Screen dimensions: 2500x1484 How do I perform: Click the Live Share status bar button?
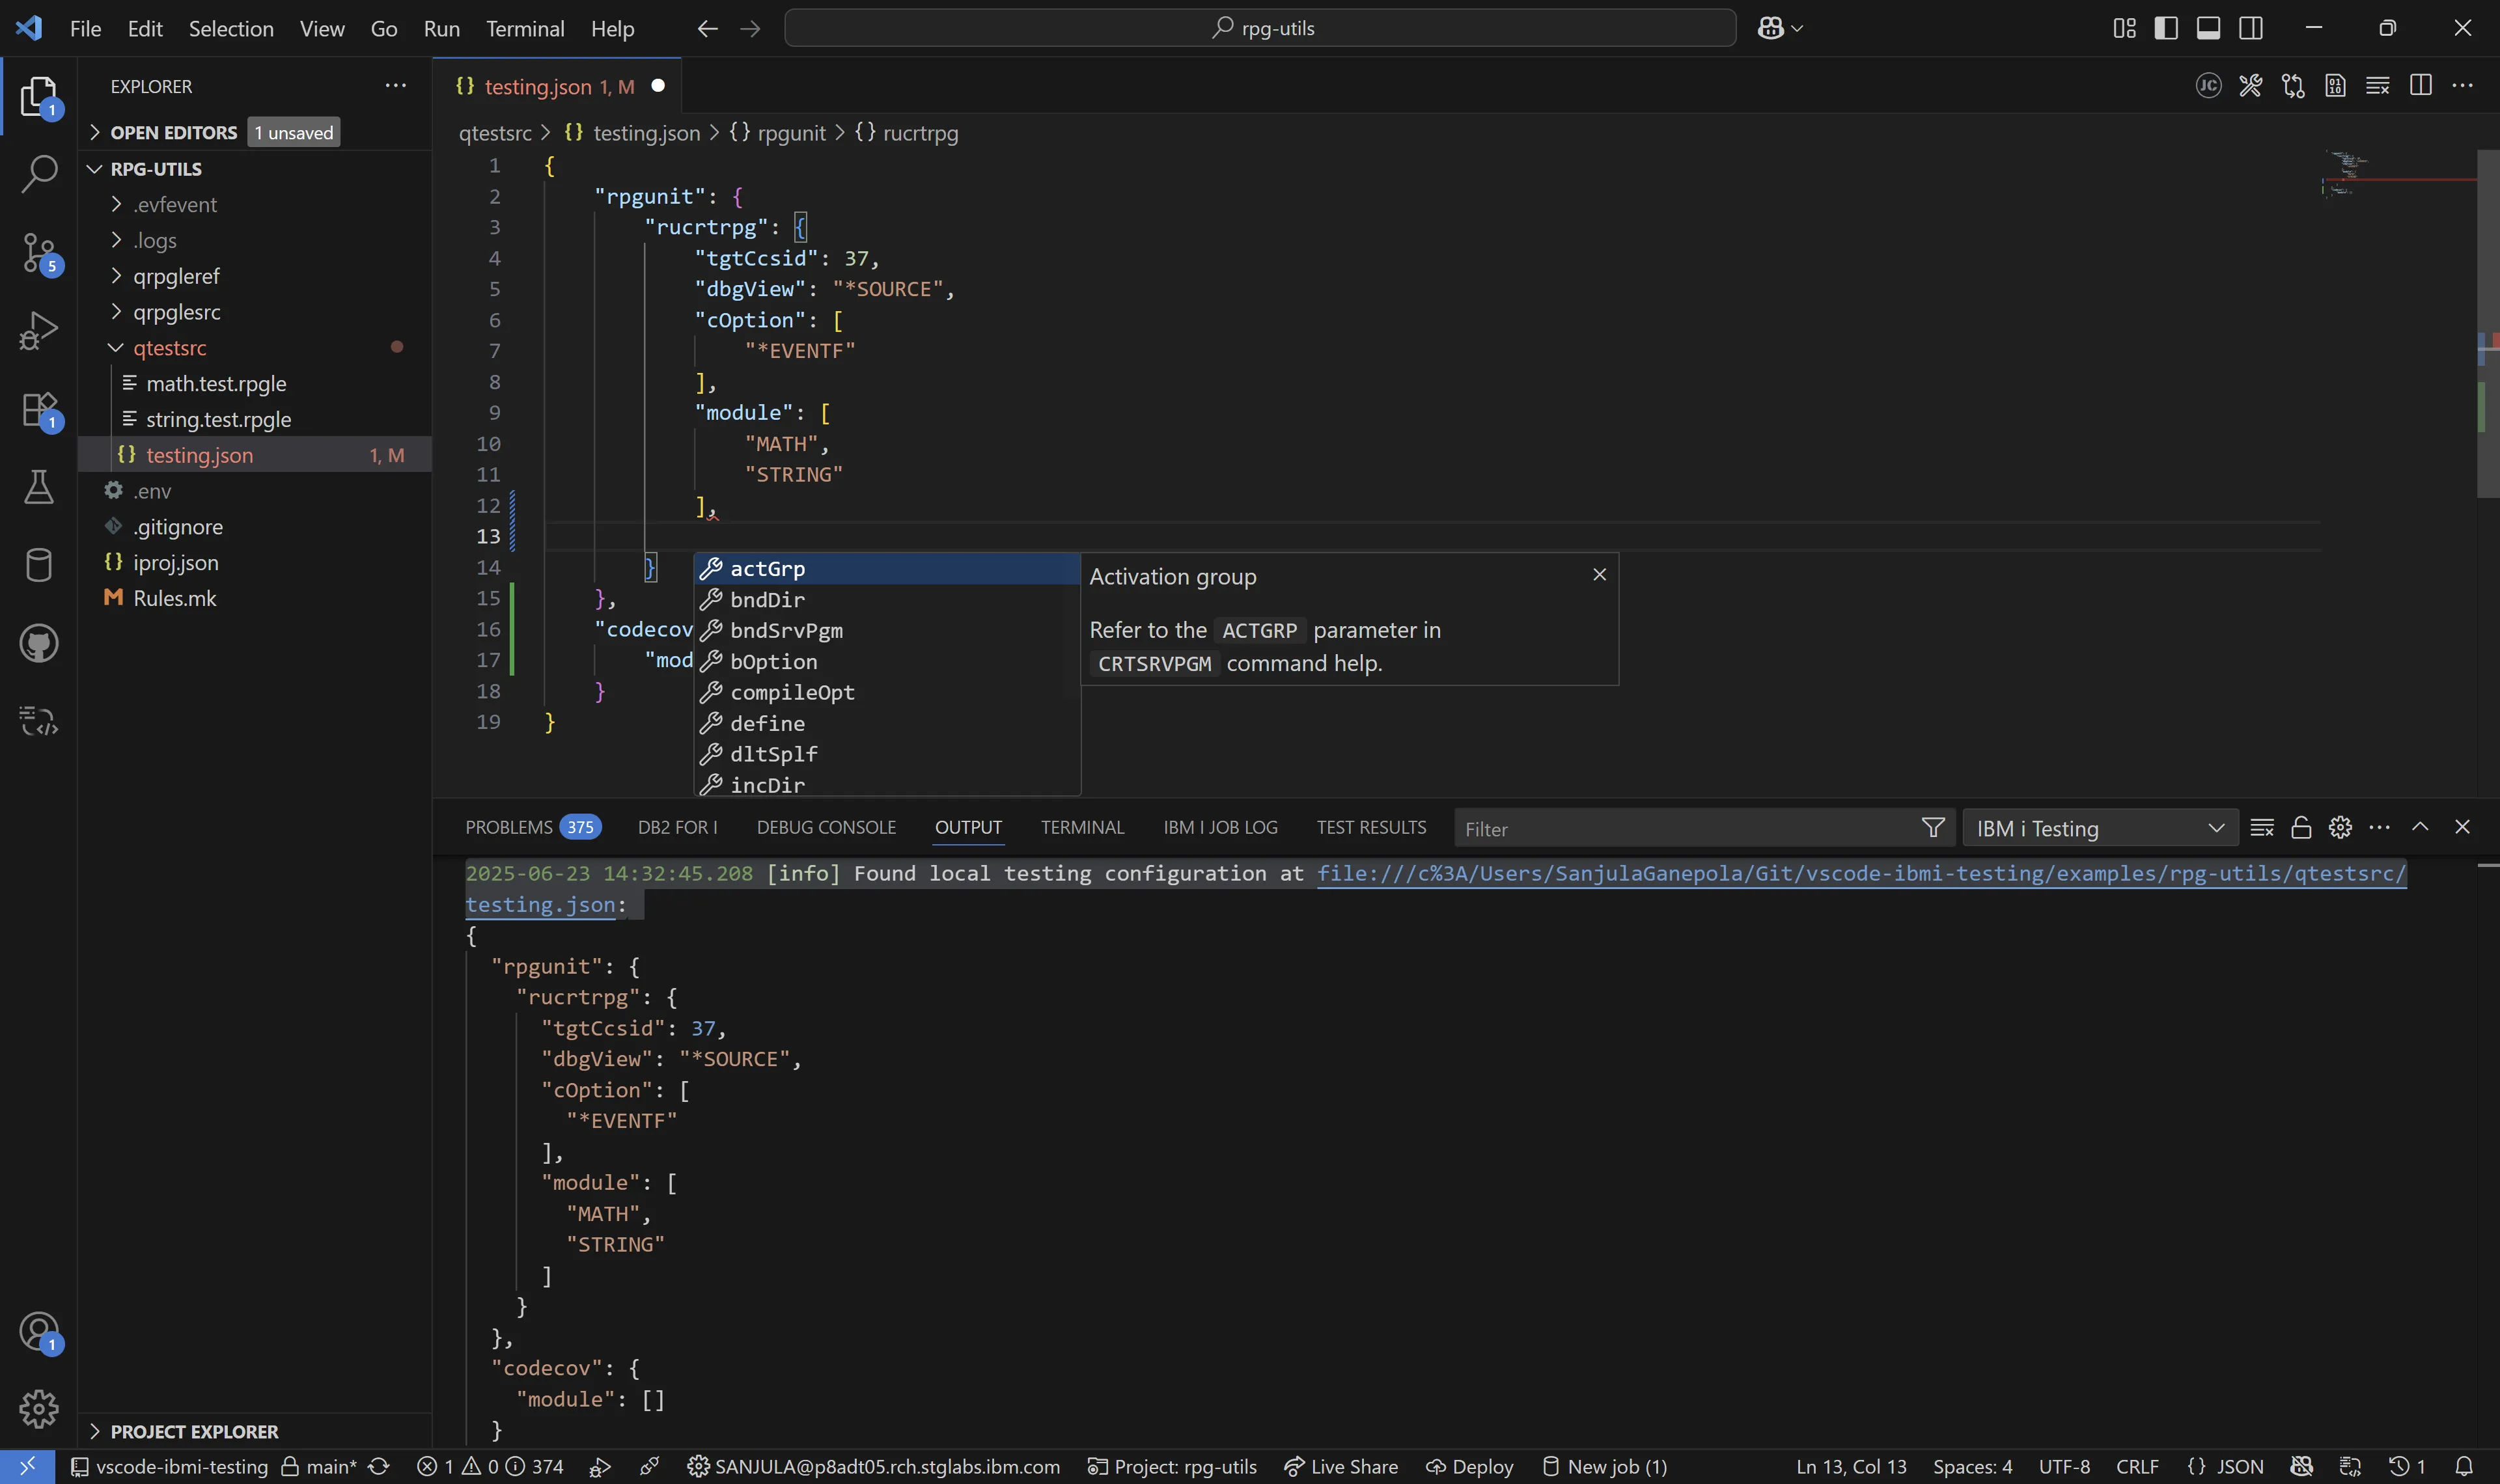click(x=1341, y=1466)
